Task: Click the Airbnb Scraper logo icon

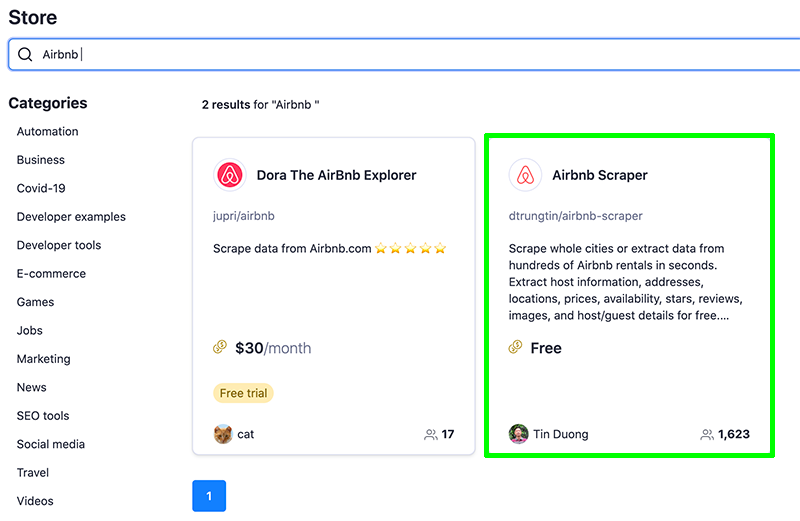Action: point(525,175)
